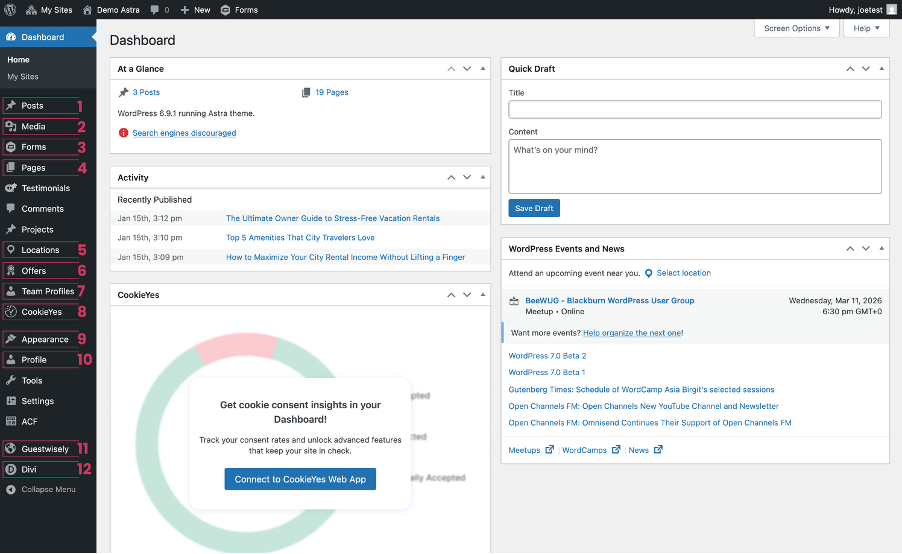902x554 pixels.
Task: Click the WordPress logo icon
Action: (11, 10)
